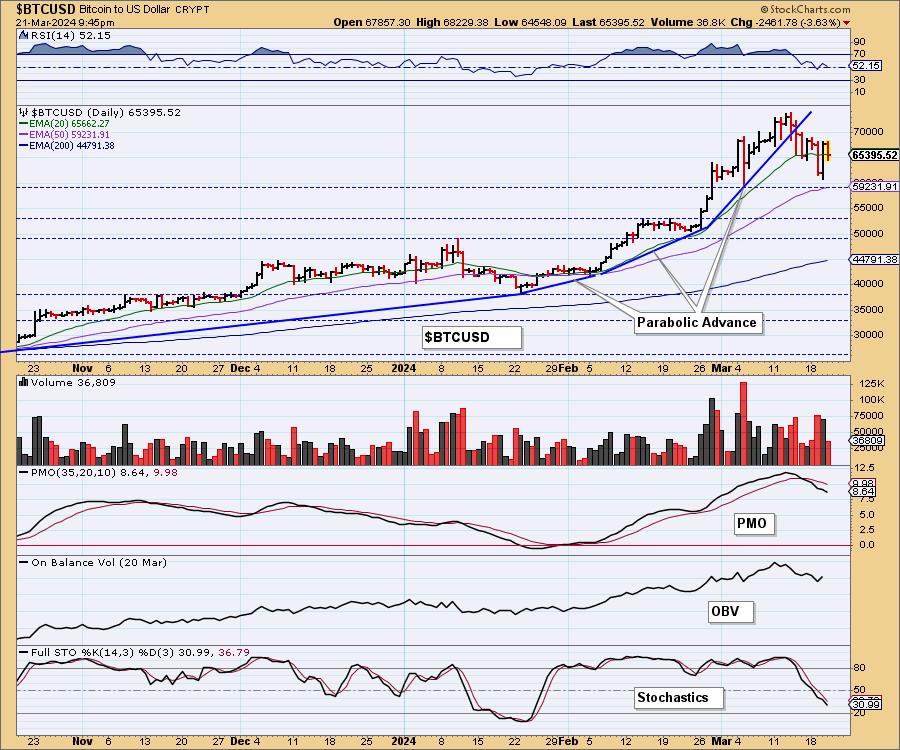Click the price bars legend icon
Image resolution: width=900 pixels, height=750 pixels.
[x=24, y=112]
